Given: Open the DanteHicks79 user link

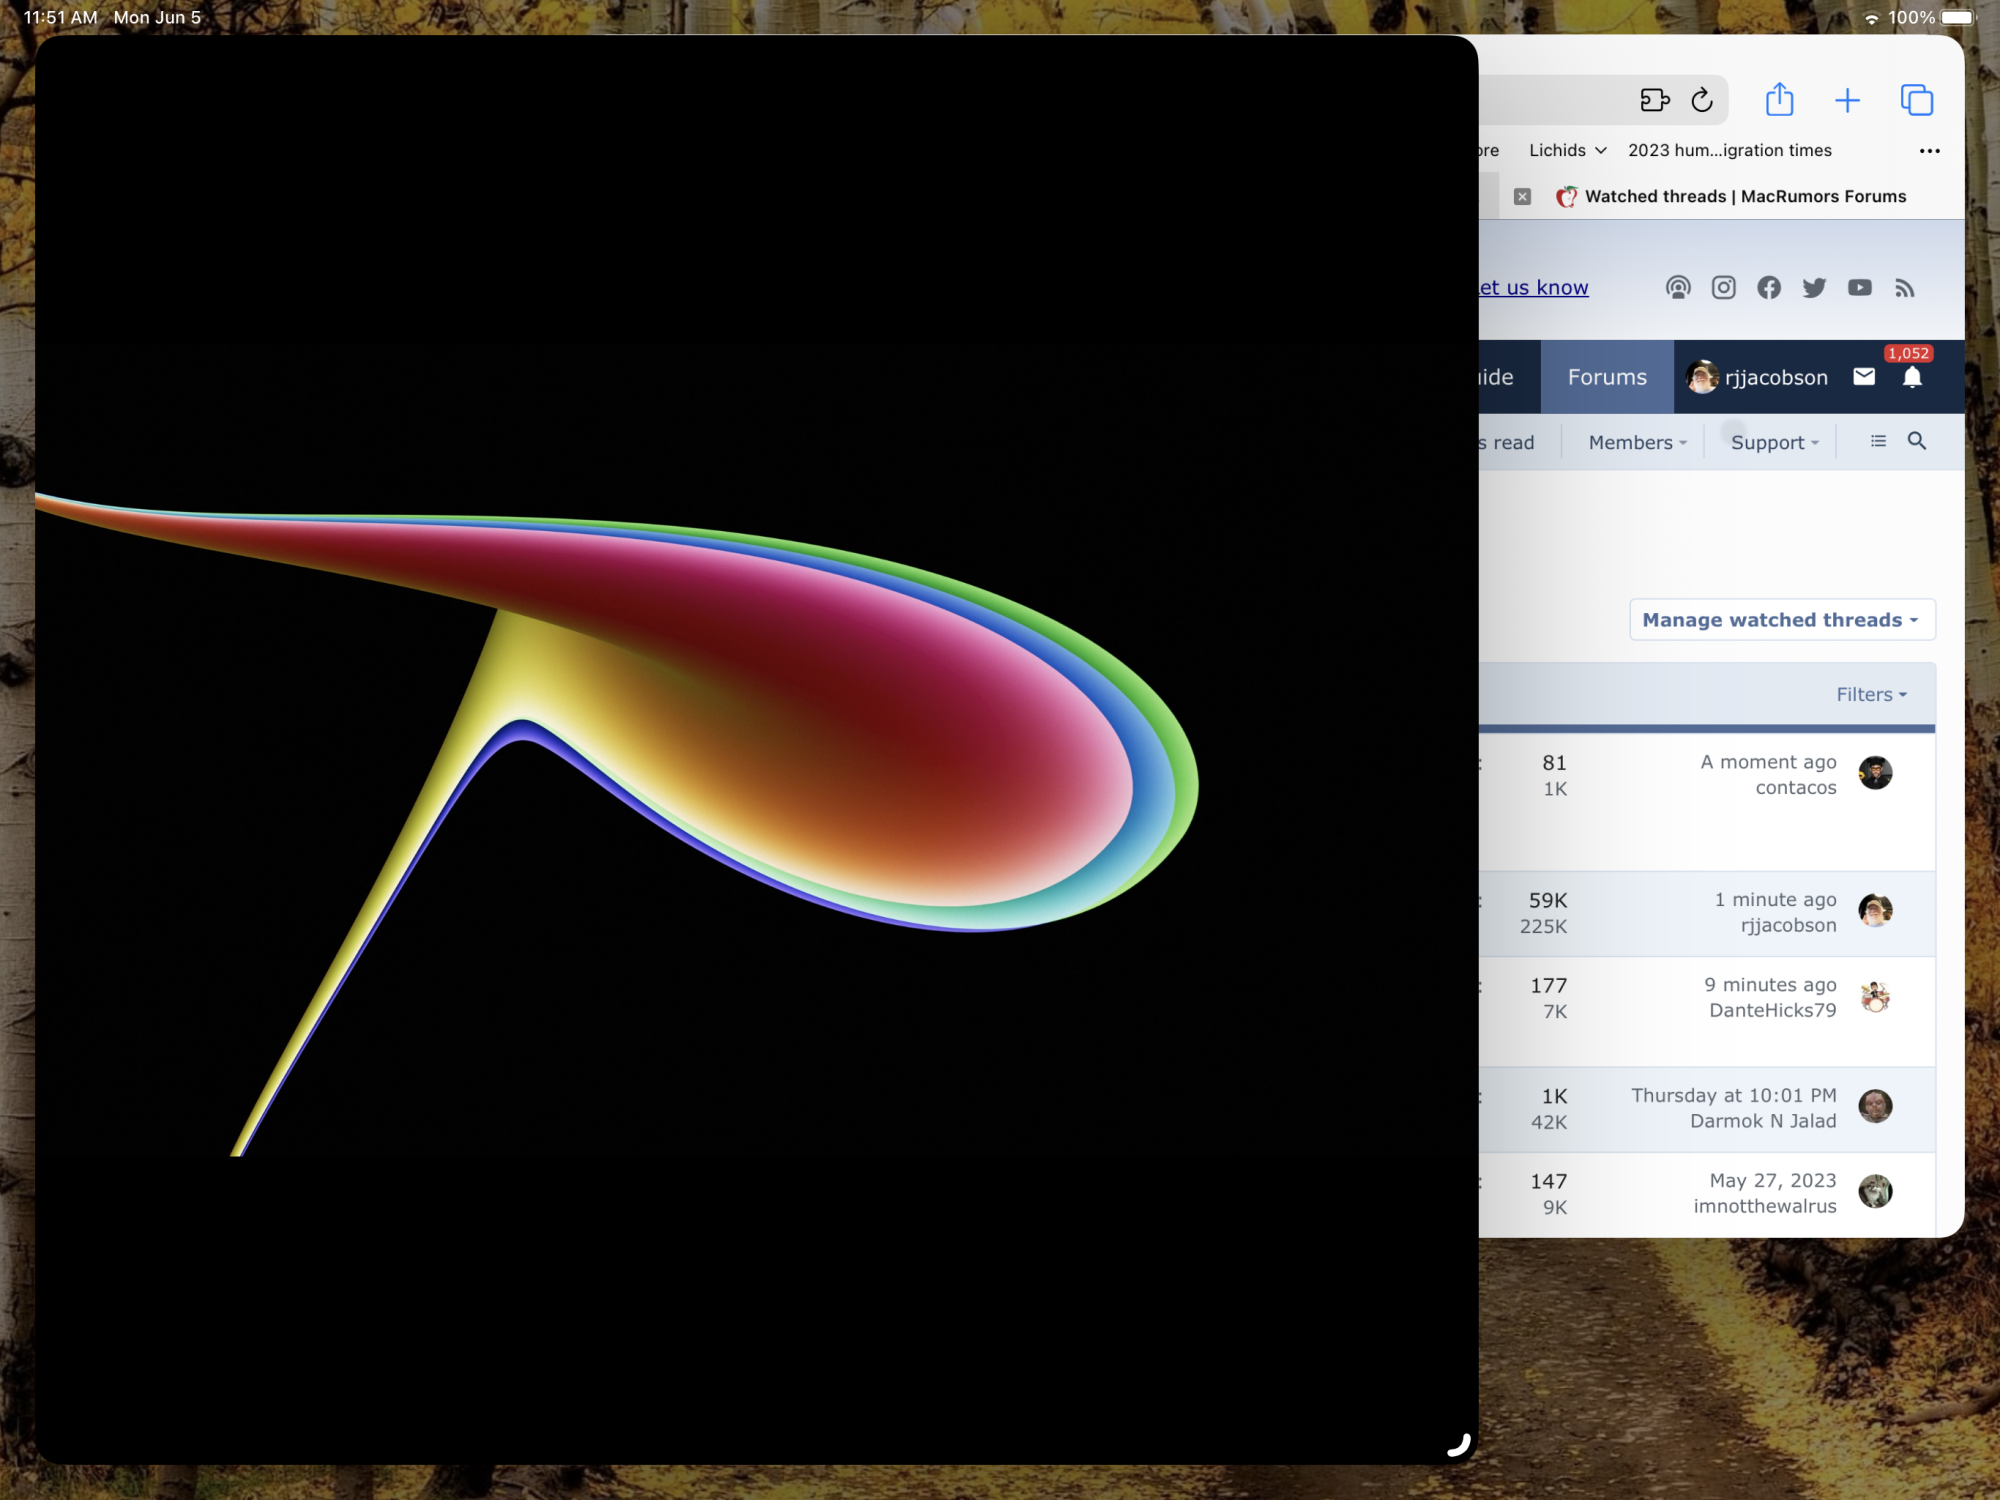Looking at the screenshot, I should tap(1772, 1011).
